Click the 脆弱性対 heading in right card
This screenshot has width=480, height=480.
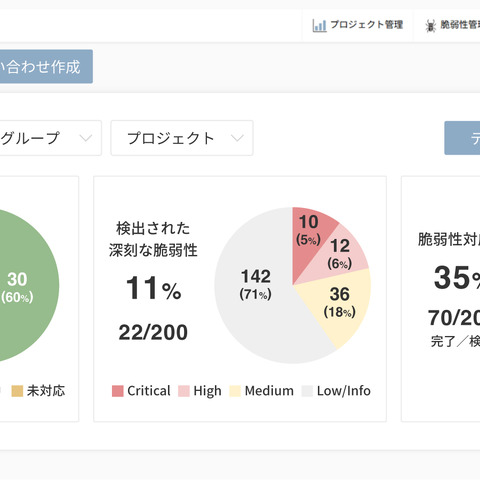[x=449, y=239]
